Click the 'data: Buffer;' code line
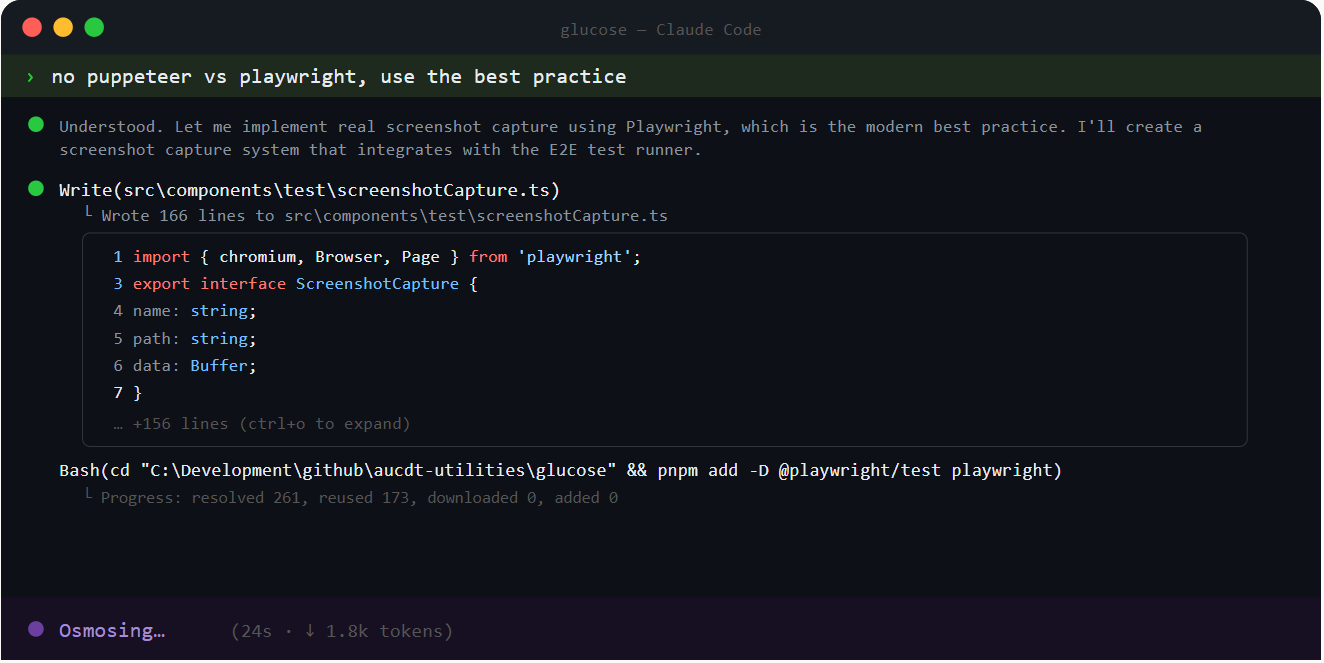 click(x=185, y=366)
